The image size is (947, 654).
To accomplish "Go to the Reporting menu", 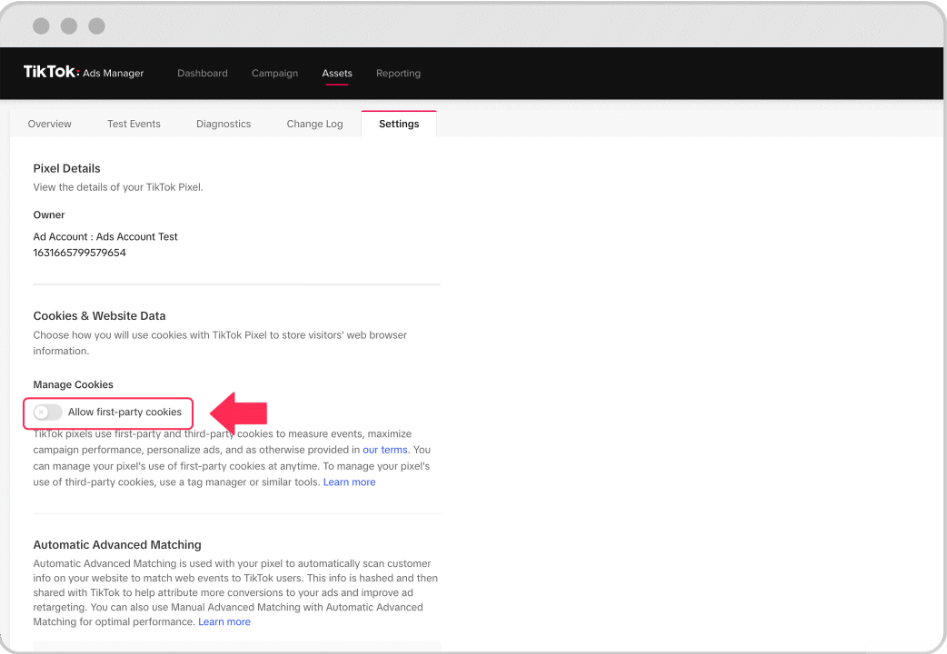I will 398,73.
